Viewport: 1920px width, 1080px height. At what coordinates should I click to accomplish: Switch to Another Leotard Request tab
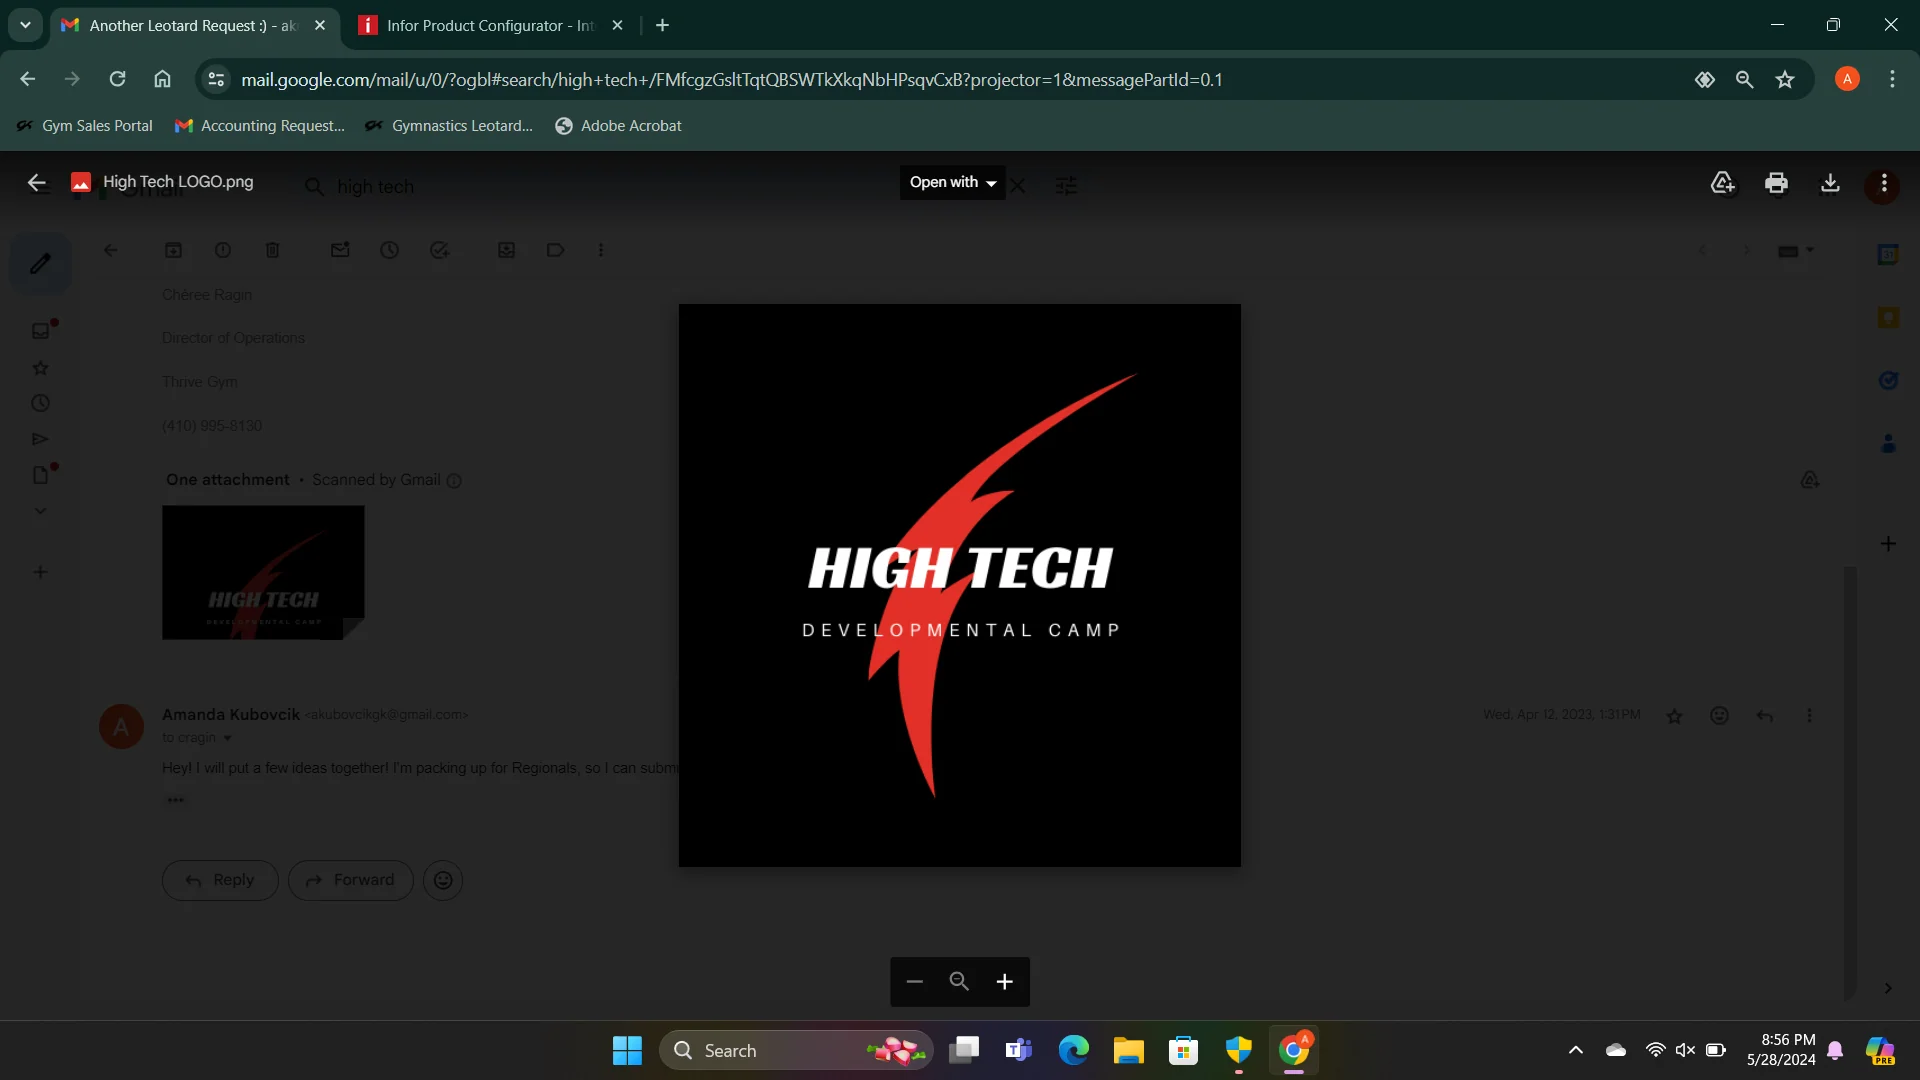(195, 26)
